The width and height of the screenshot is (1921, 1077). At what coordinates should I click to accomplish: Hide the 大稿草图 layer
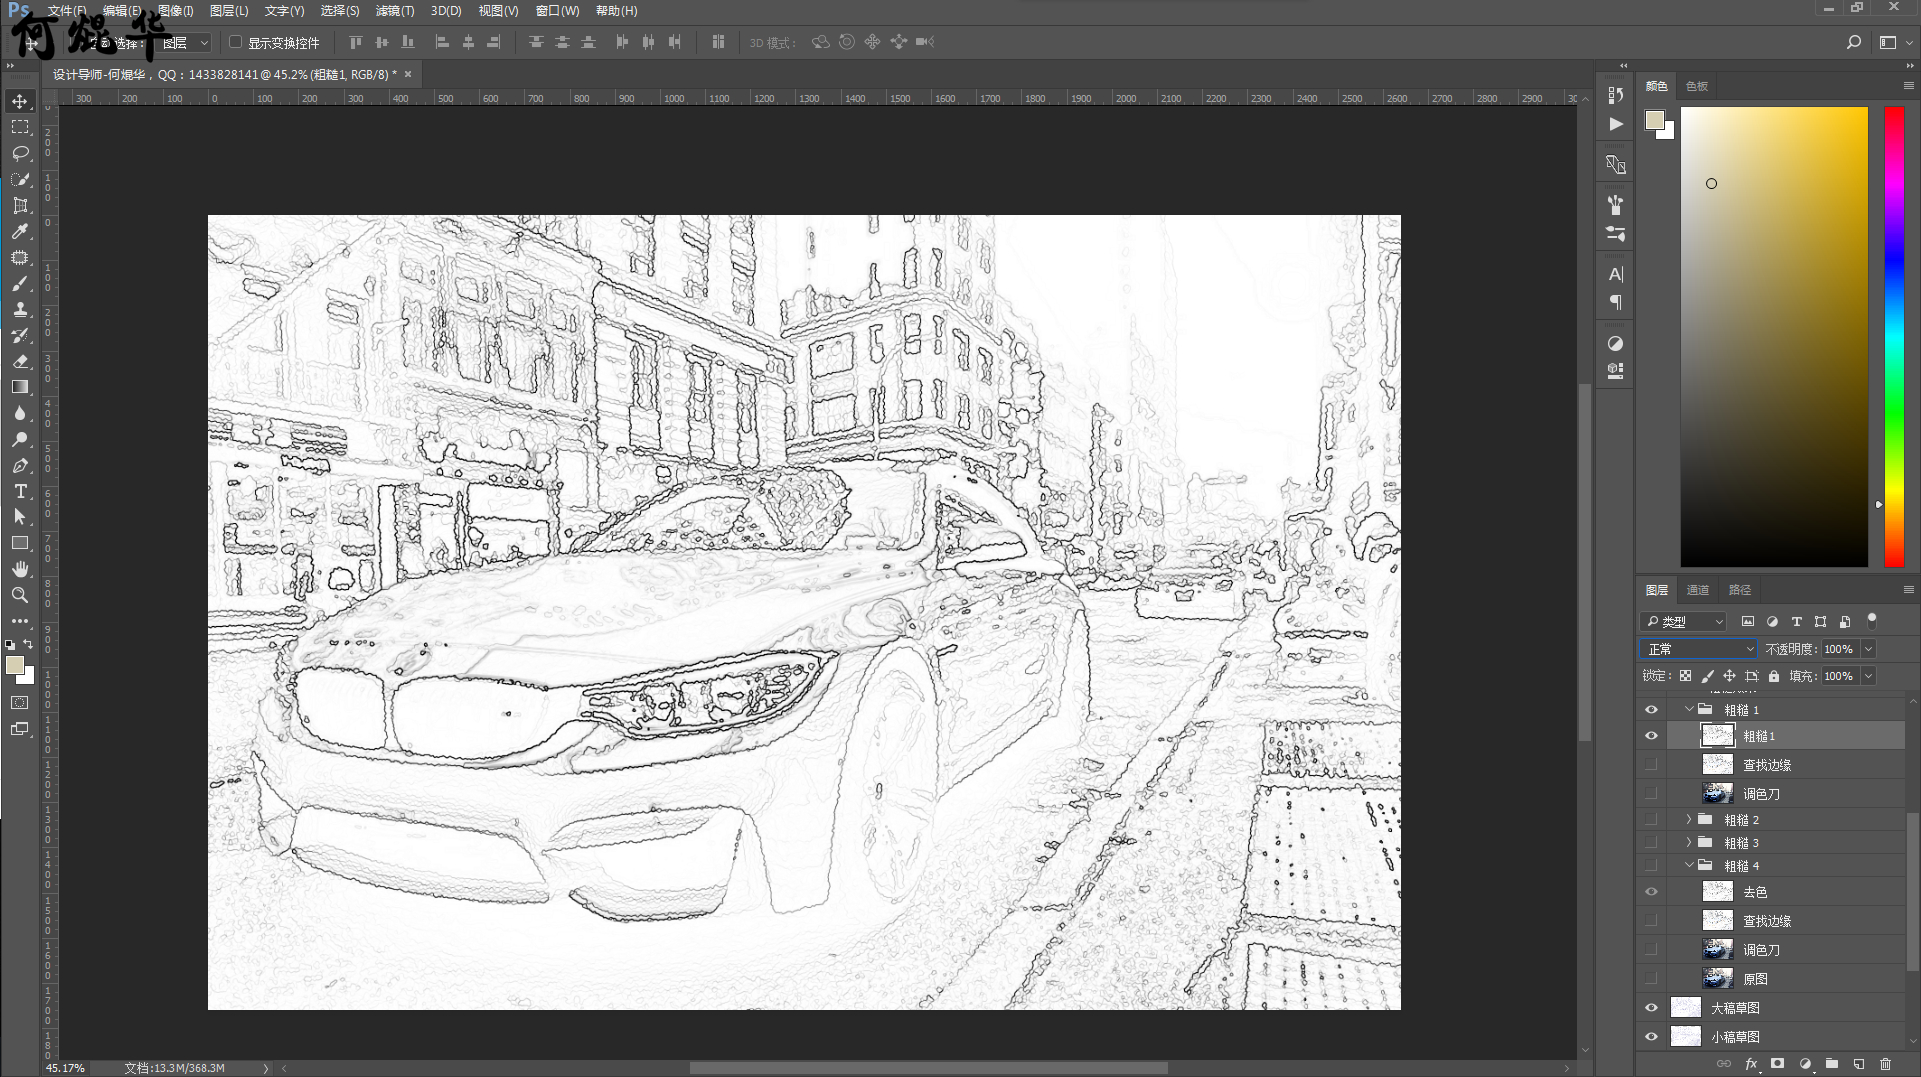tap(1651, 1008)
